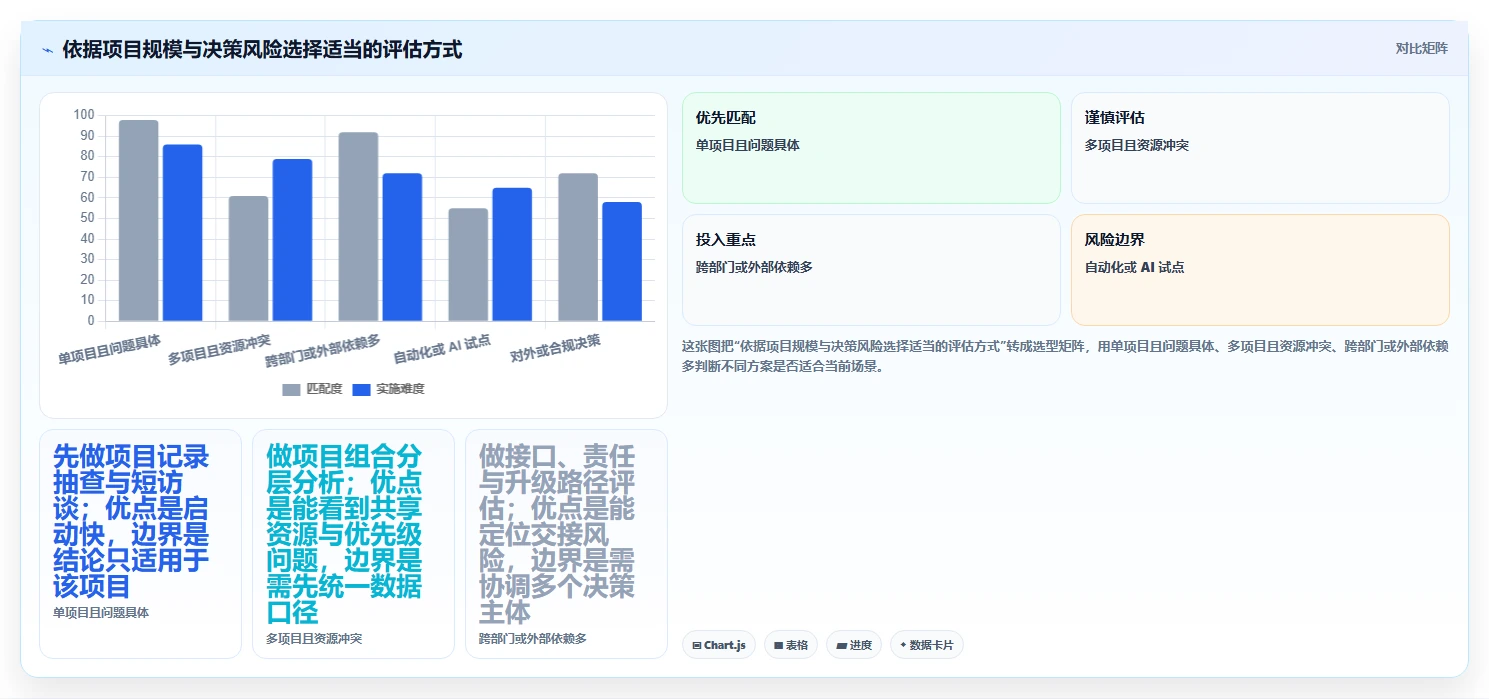Image resolution: width=1489 pixels, height=699 pixels.
Task: Click blue 实施难度 bar for 自动化或 AI 试点
Action: [513, 255]
